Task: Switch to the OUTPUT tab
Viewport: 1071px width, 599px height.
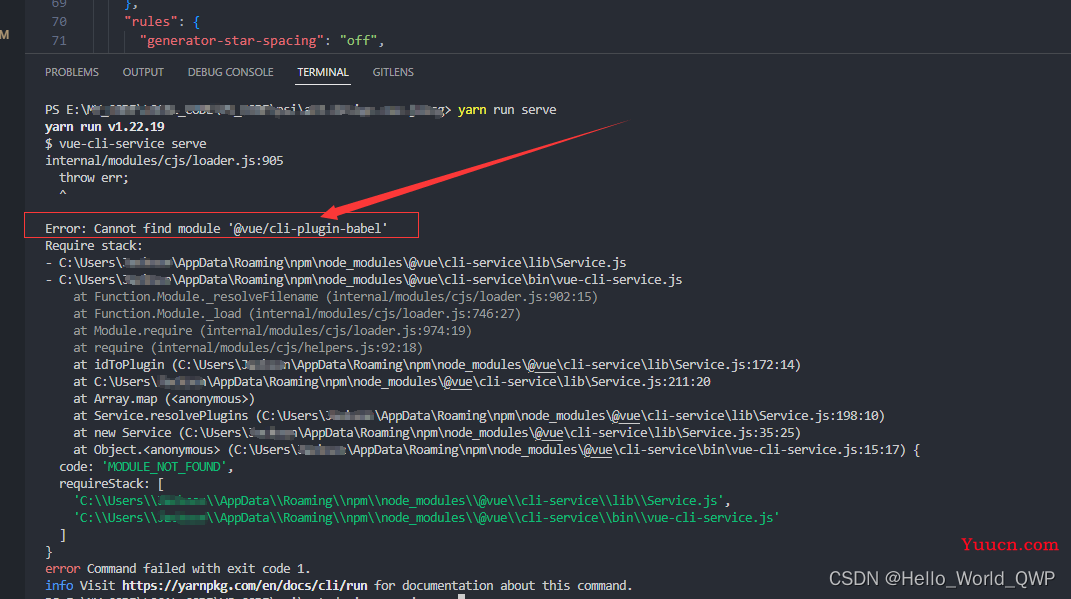Action: pos(143,72)
